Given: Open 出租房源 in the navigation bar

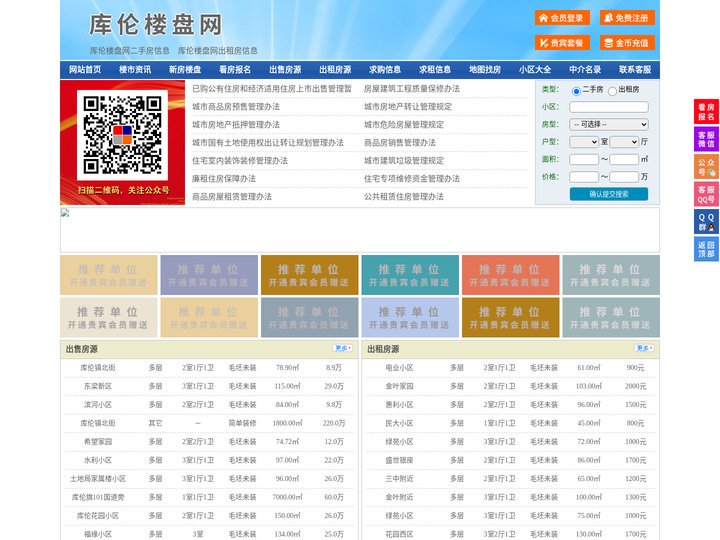Looking at the screenshot, I should click(x=335, y=70).
